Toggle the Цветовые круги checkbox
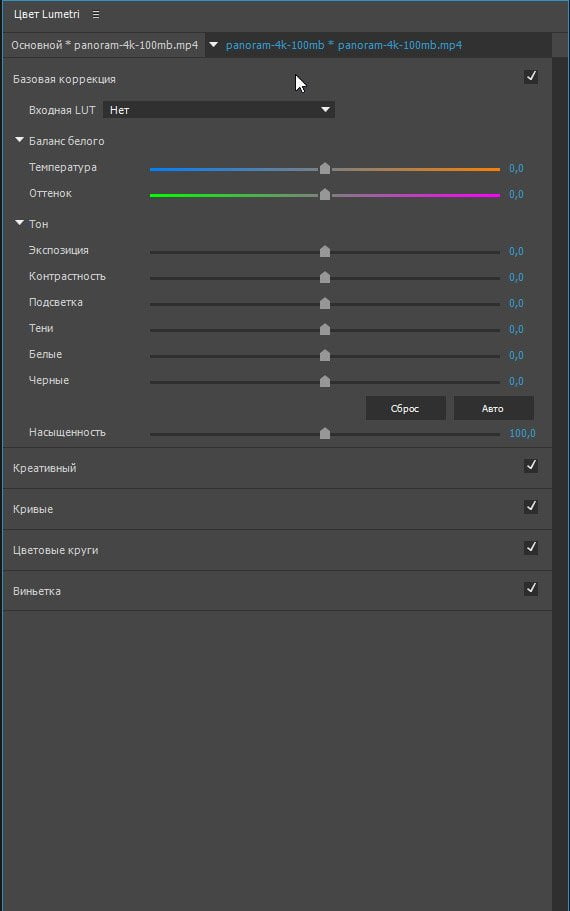 point(530,548)
